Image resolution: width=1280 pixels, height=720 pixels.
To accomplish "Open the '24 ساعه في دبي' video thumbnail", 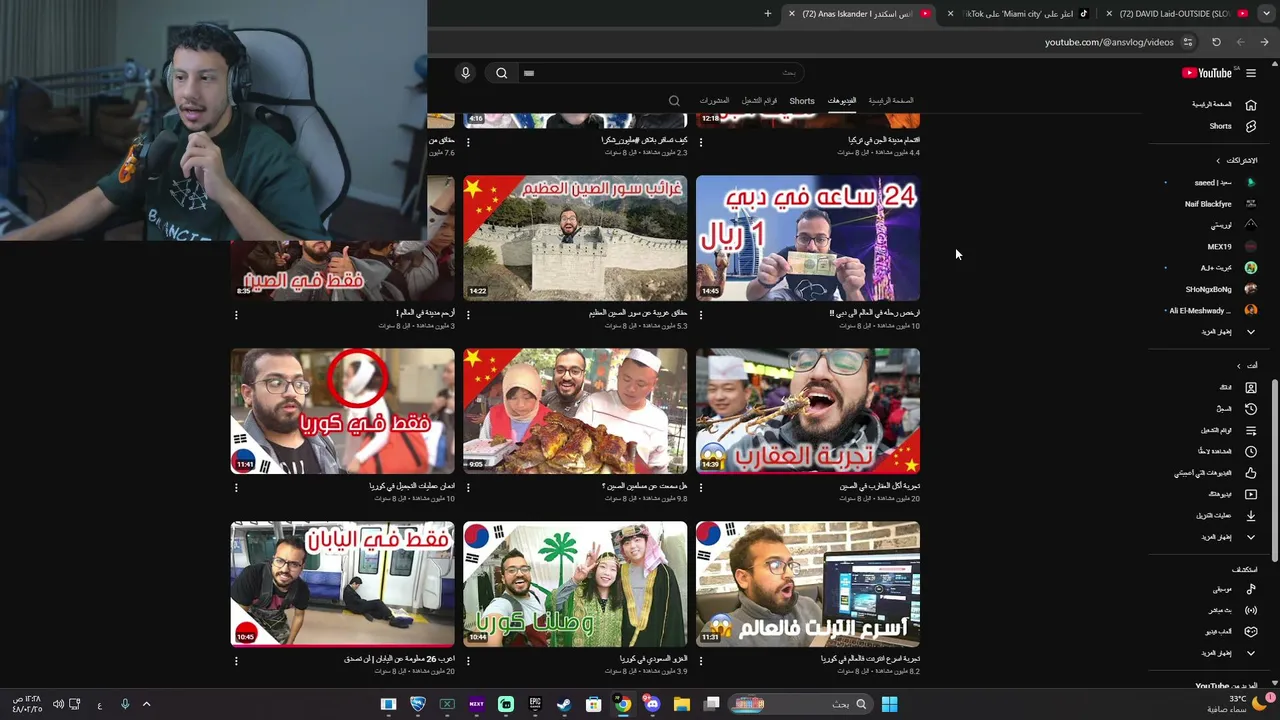I will (x=808, y=238).
